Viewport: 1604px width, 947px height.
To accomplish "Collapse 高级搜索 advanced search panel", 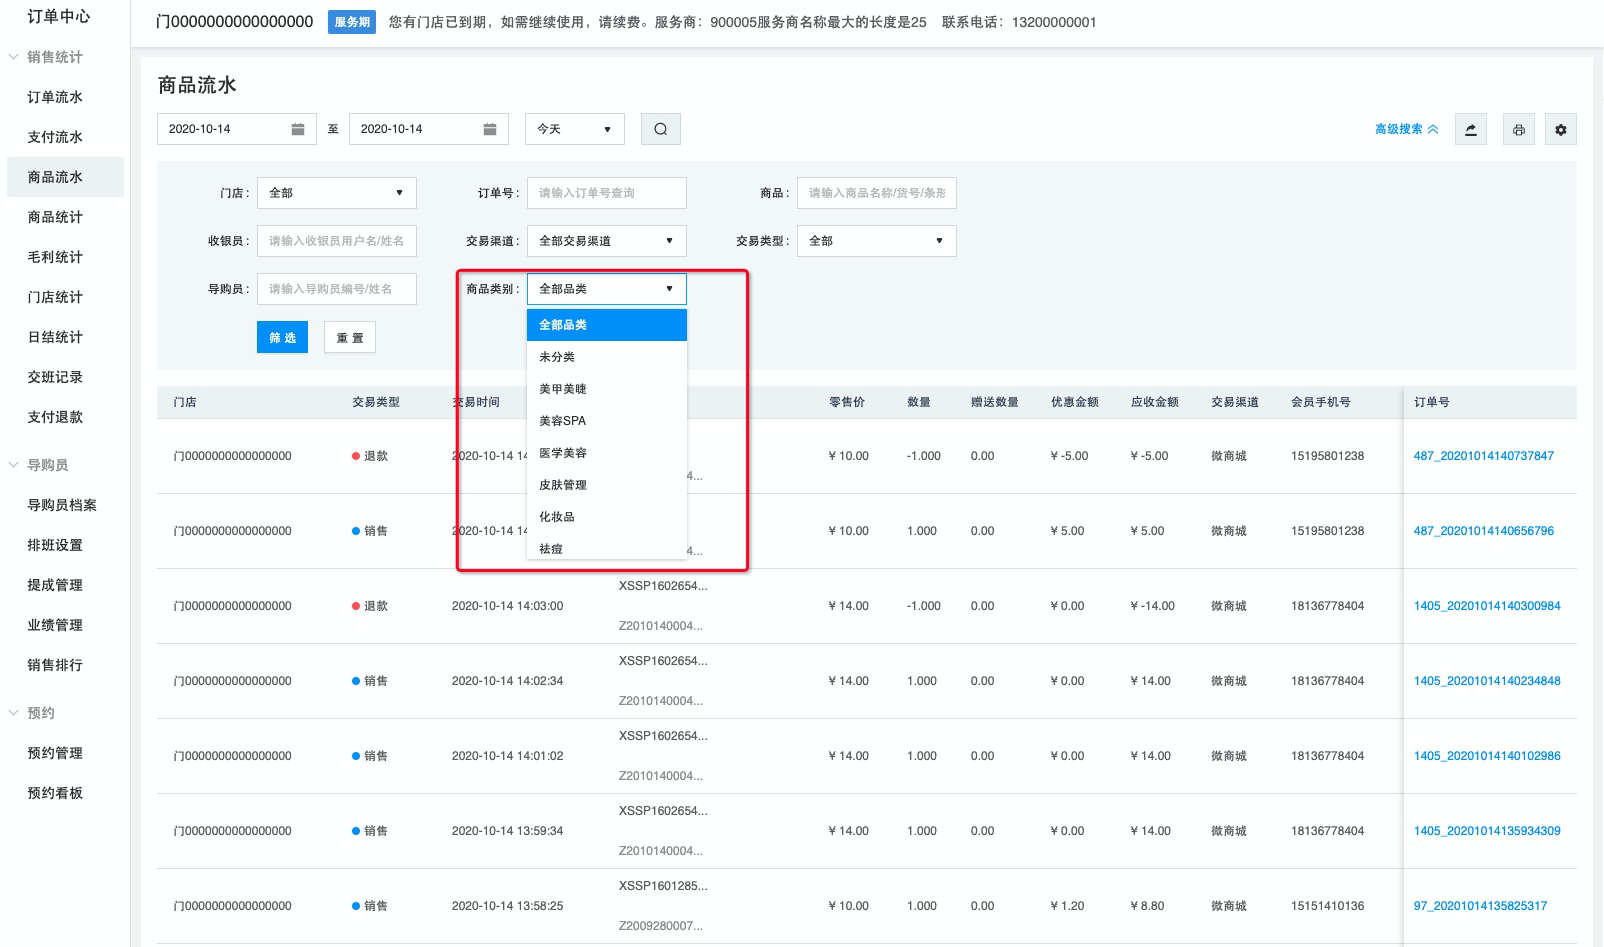I will [x=1405, y=129].
